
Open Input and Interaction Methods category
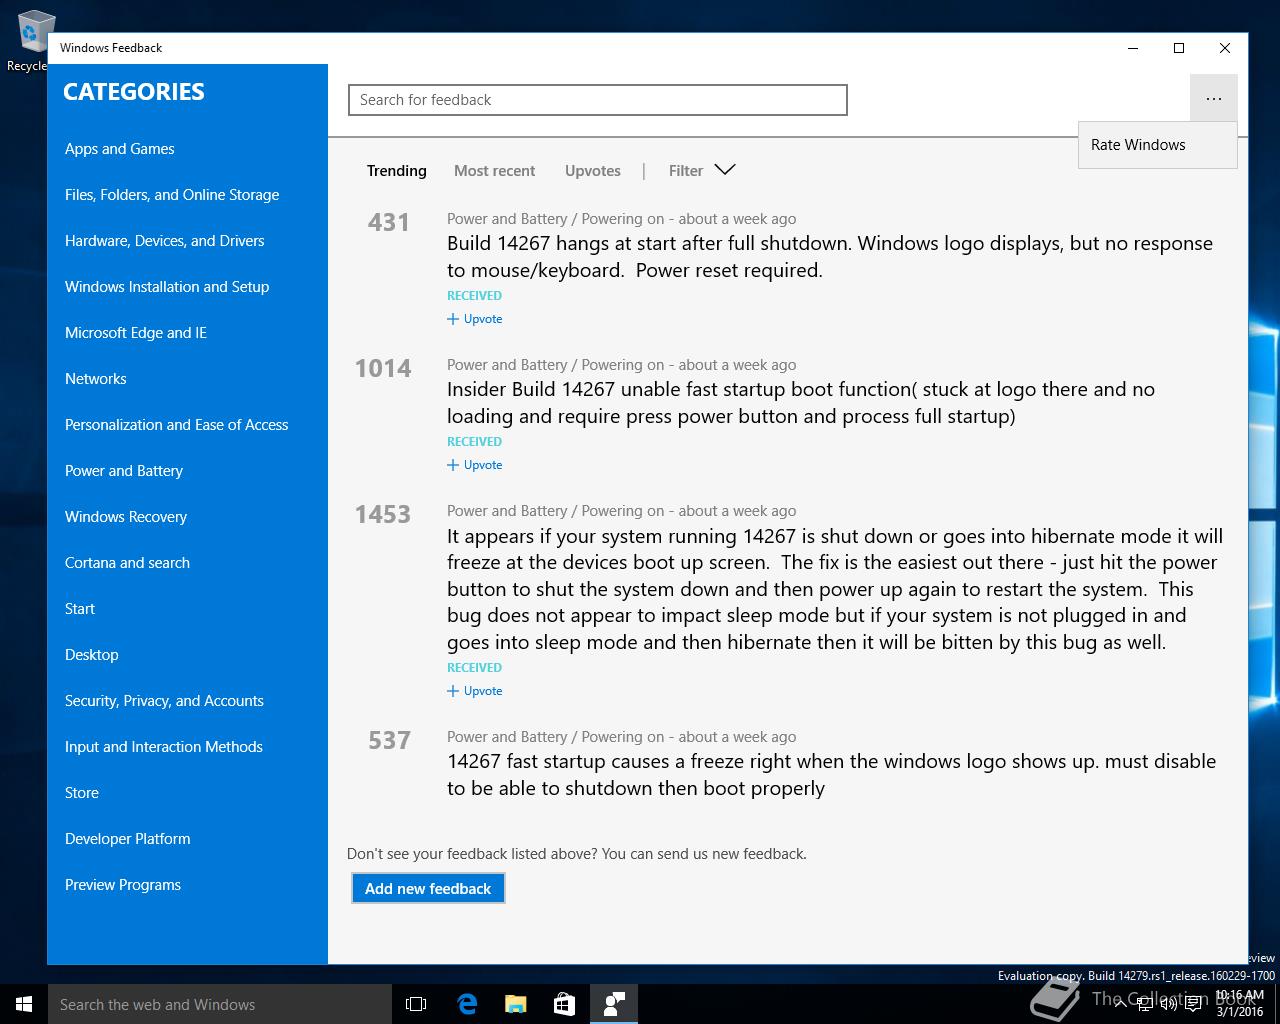[x=164, y=747]
